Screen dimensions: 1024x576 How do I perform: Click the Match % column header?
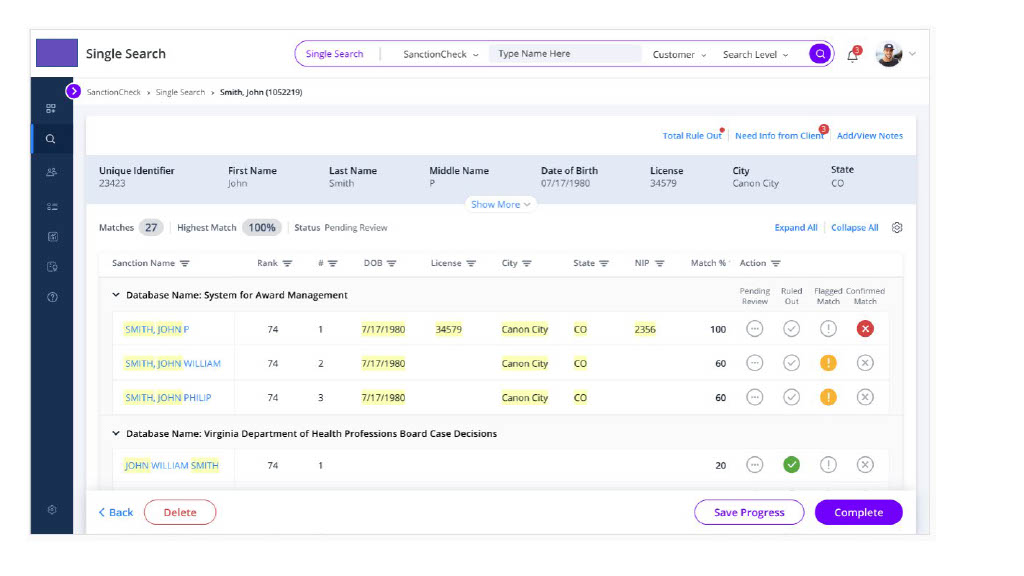709,263
